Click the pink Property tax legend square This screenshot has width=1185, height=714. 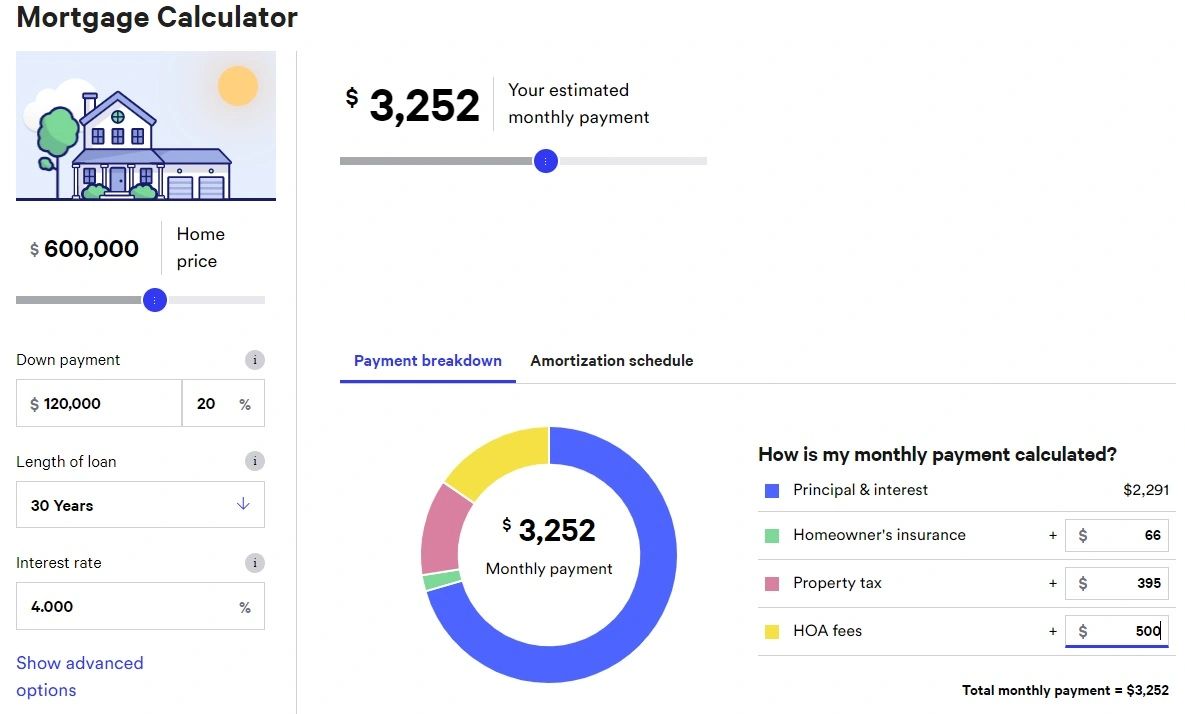coord(771,584)
